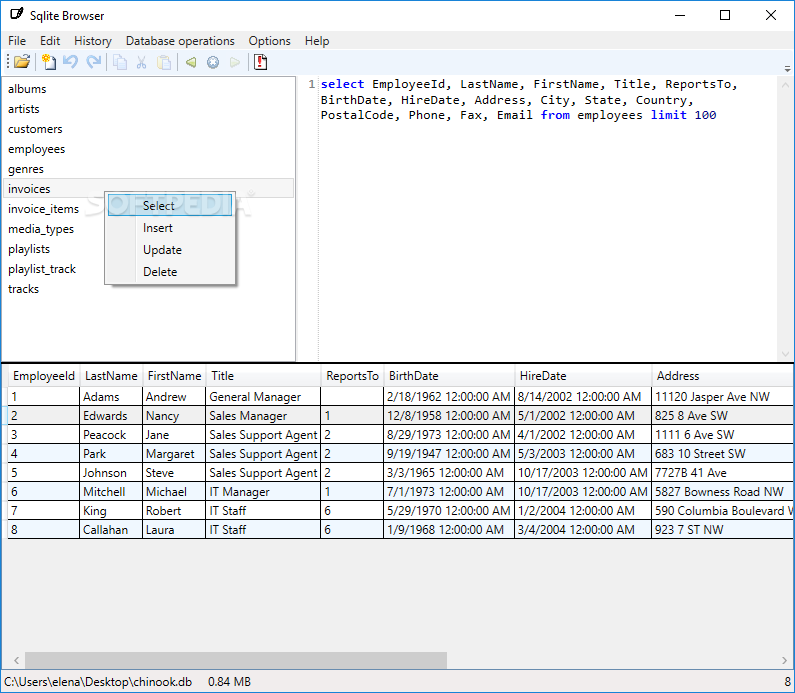
Task: Click the 'IT Manager' cell
Action: 263,492
